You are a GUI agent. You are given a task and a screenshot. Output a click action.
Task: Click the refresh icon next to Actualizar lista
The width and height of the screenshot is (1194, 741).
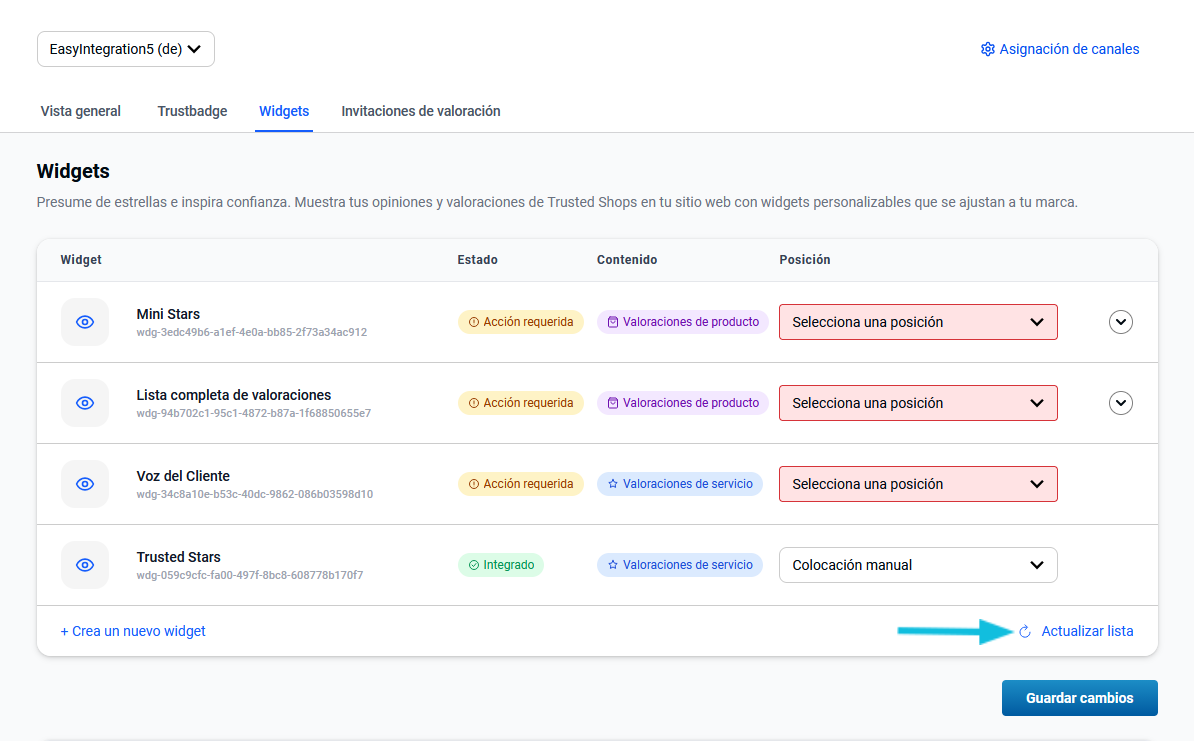pos(1024,631)
